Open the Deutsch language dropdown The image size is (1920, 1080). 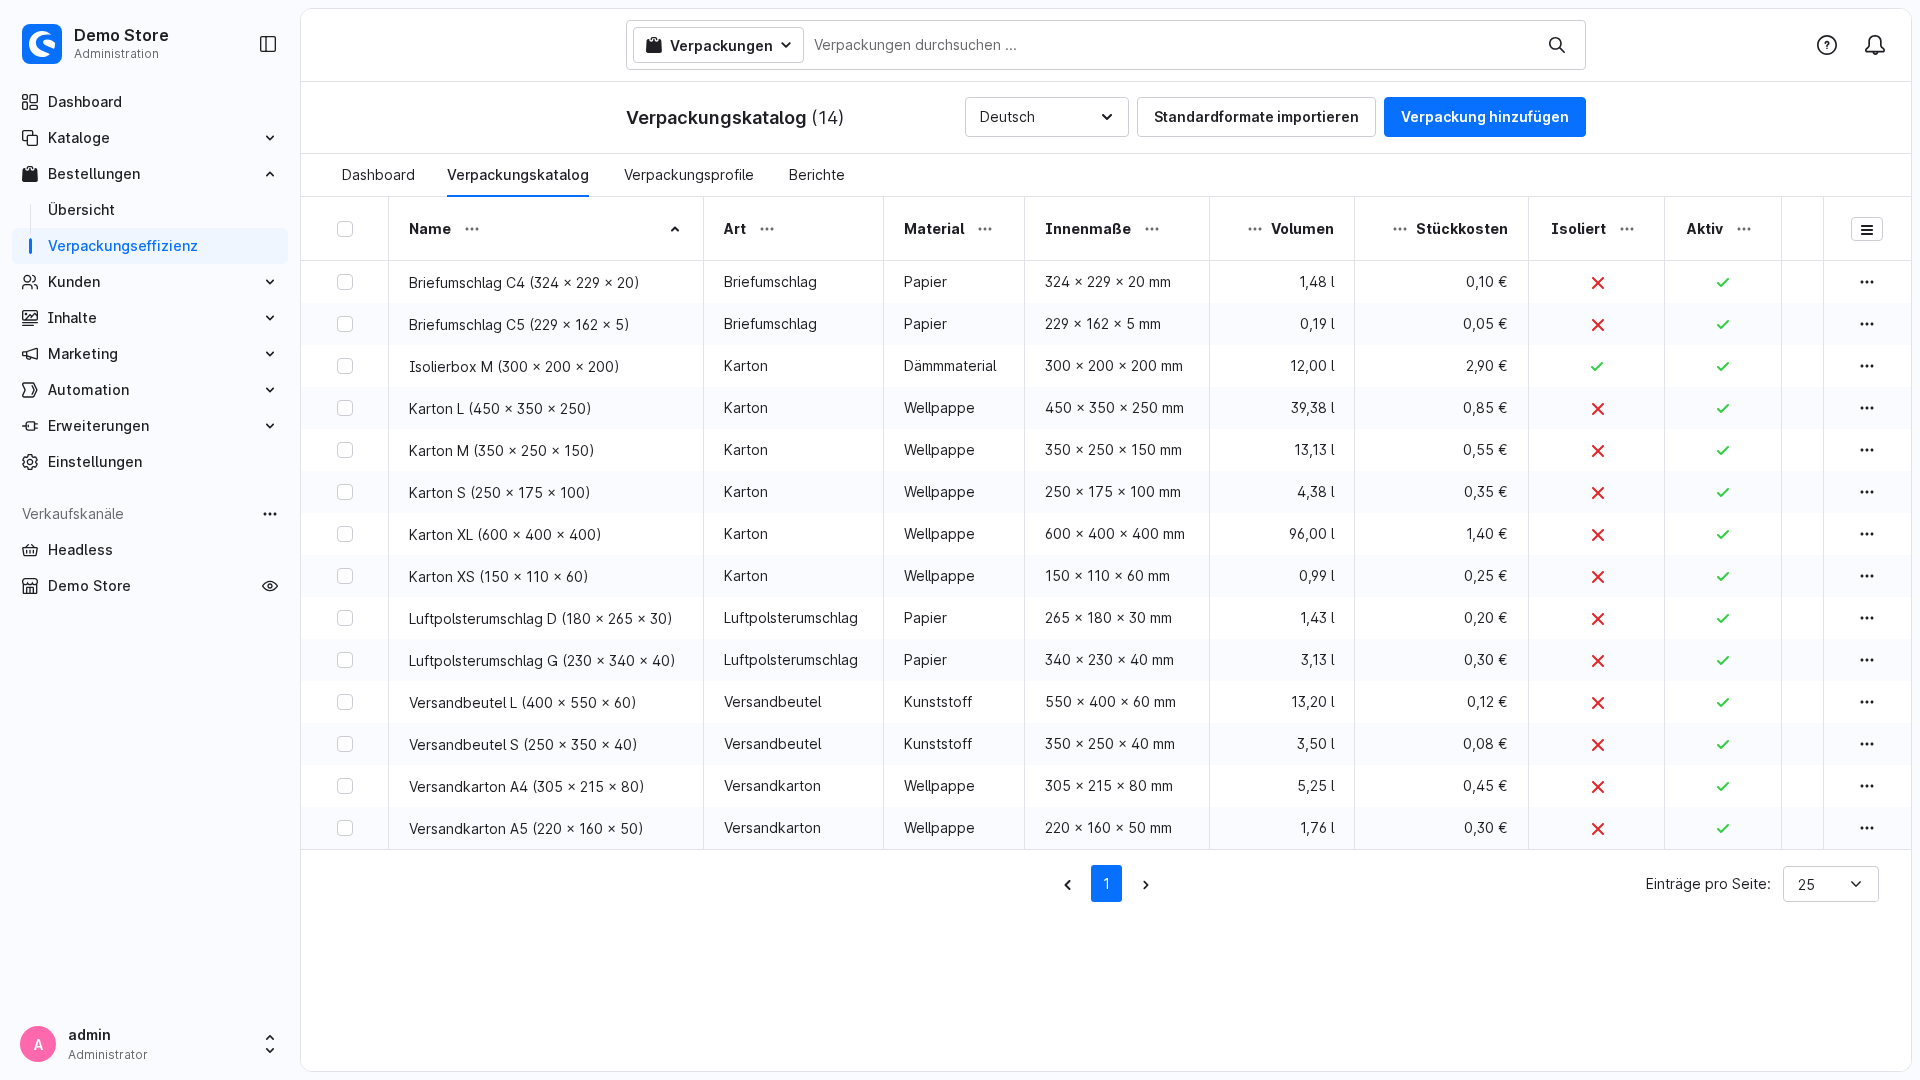coord(1046,117)
